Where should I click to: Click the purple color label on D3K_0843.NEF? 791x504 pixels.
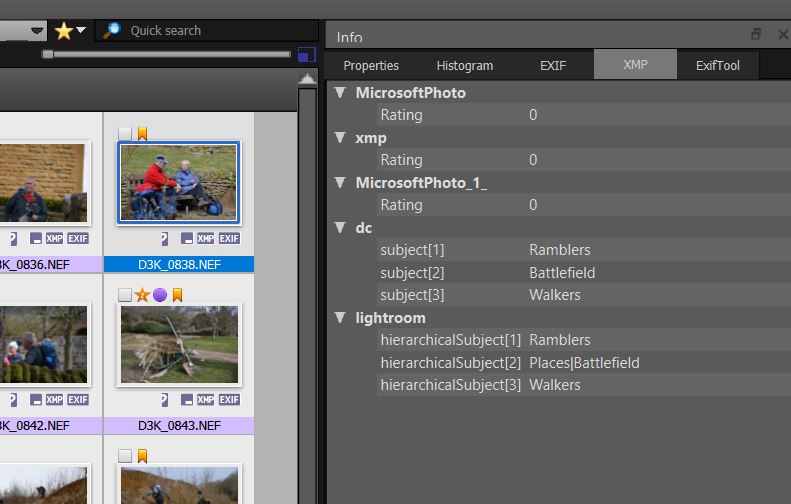(x=159, y=295)
